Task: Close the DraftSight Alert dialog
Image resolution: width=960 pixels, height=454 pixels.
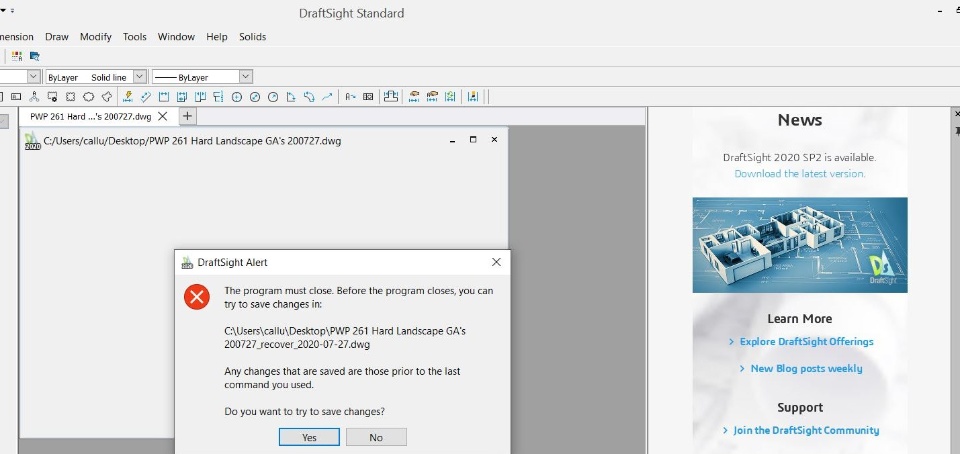Action: (x=497, y=262)
